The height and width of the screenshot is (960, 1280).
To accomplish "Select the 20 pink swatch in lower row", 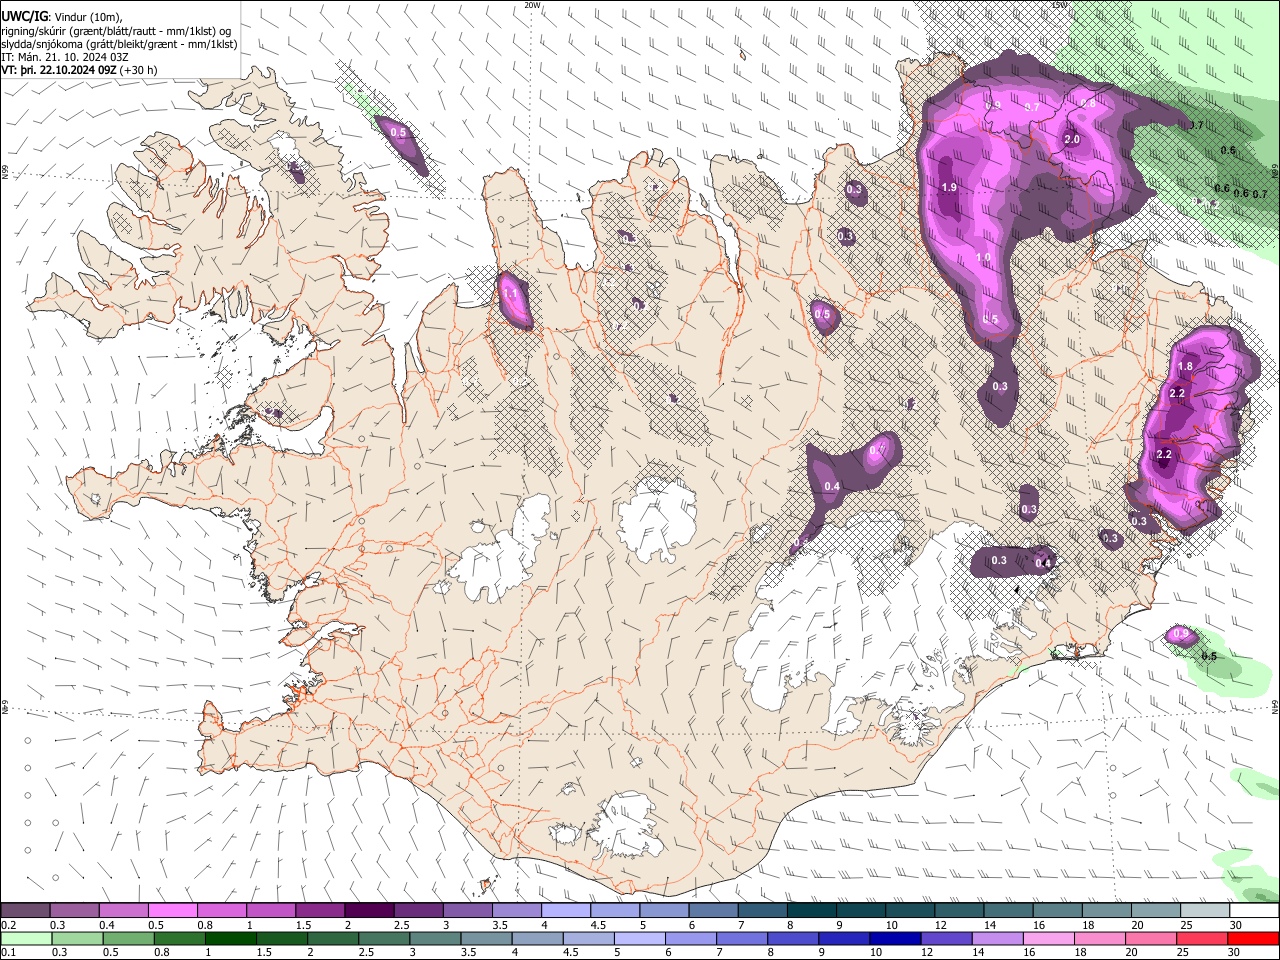I will (1150, 938).
